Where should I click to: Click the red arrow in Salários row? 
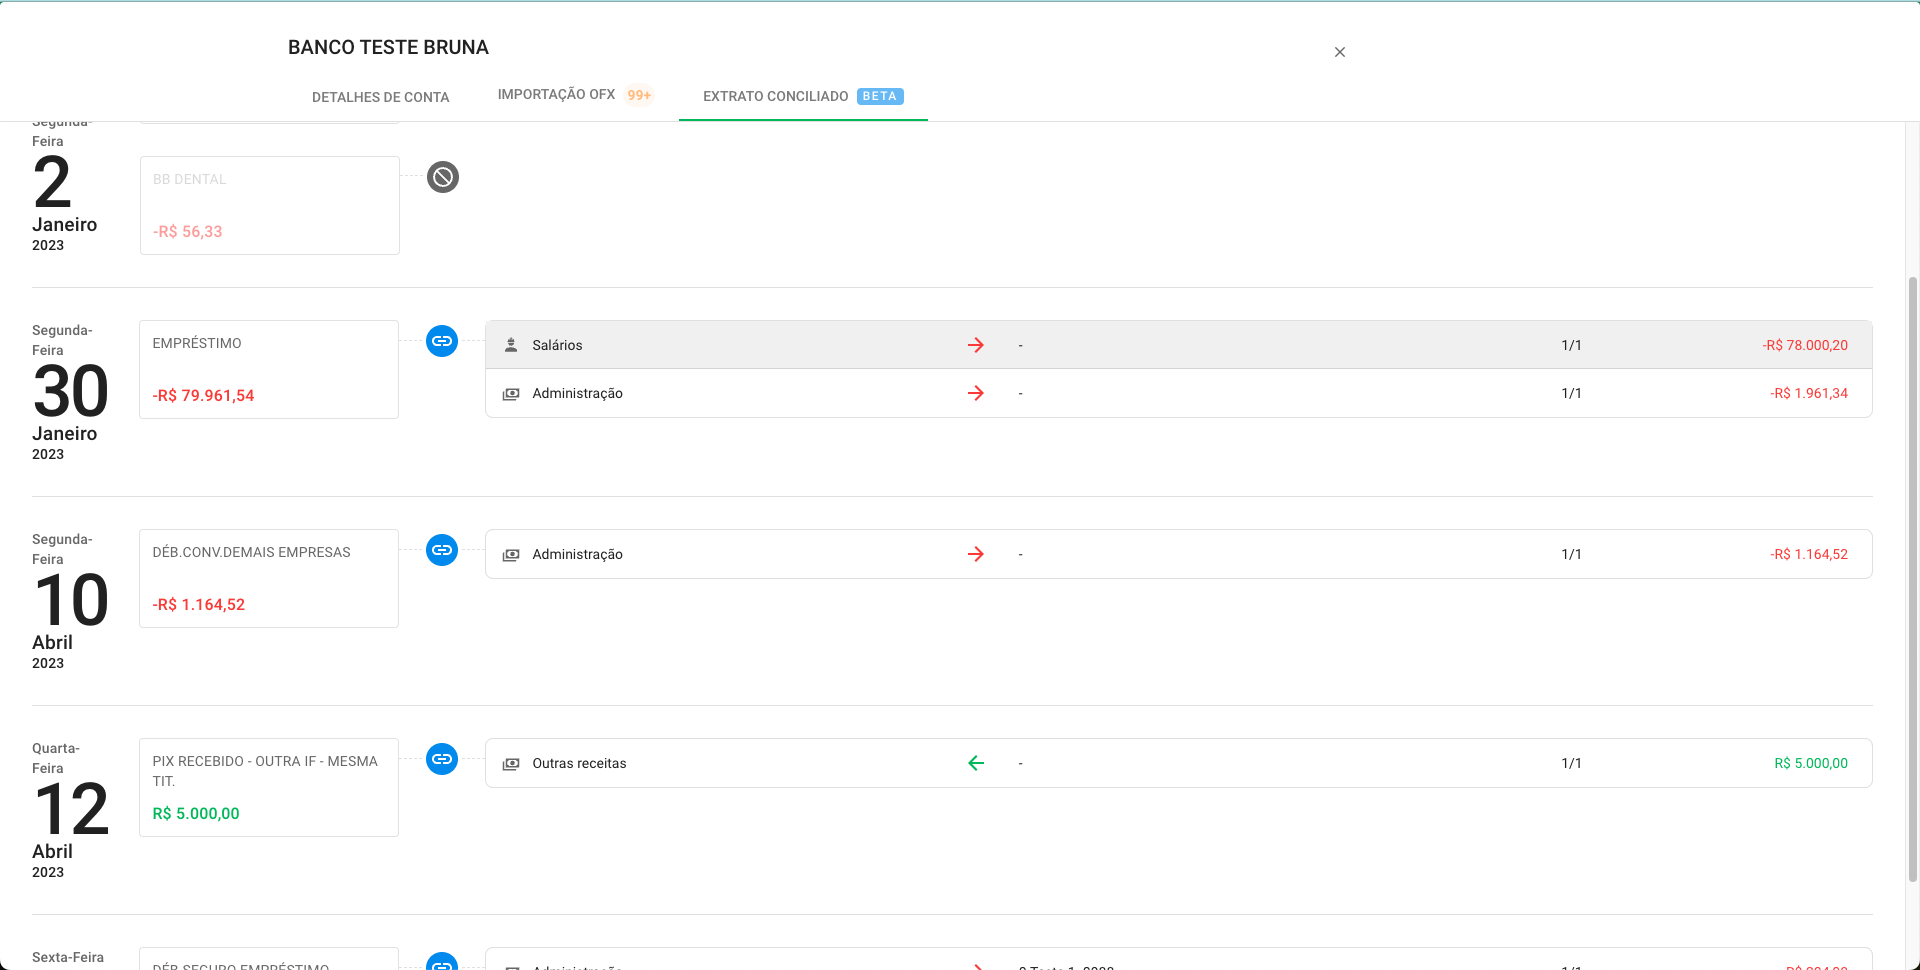[976, 345]
